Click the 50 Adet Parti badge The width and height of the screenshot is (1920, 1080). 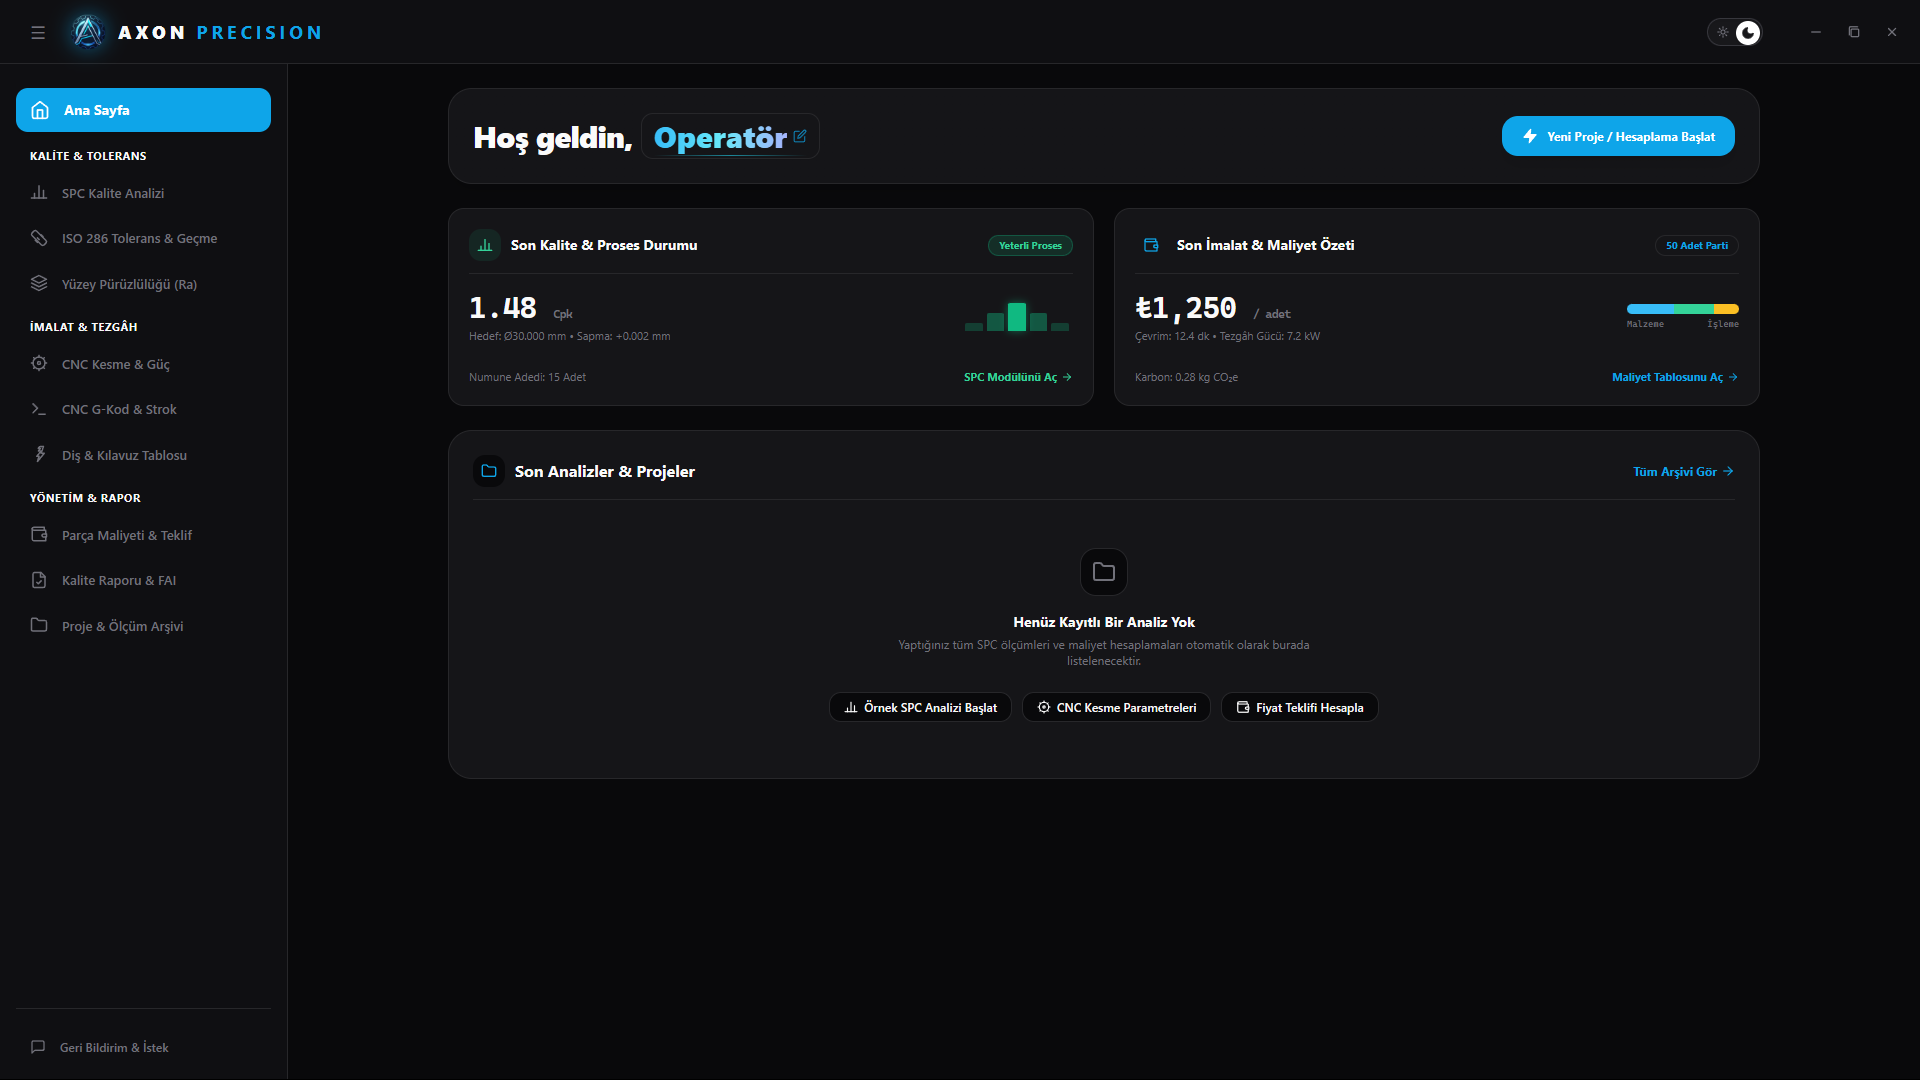pyautogui.click(x=1697, y=245)
